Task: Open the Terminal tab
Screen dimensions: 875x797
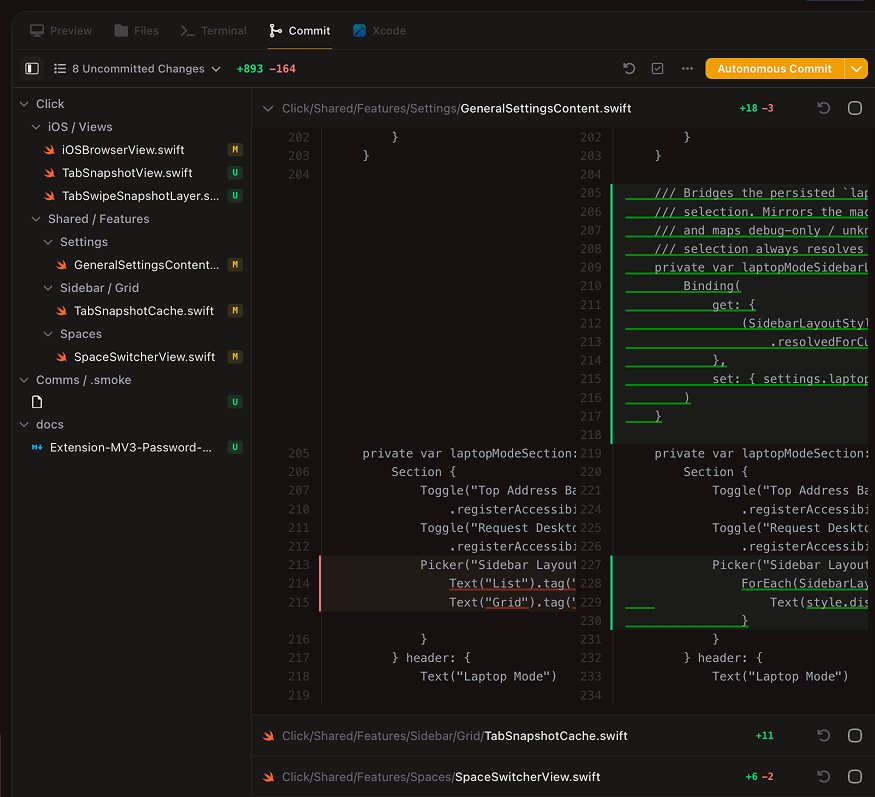Action: [x=214, y=31]
